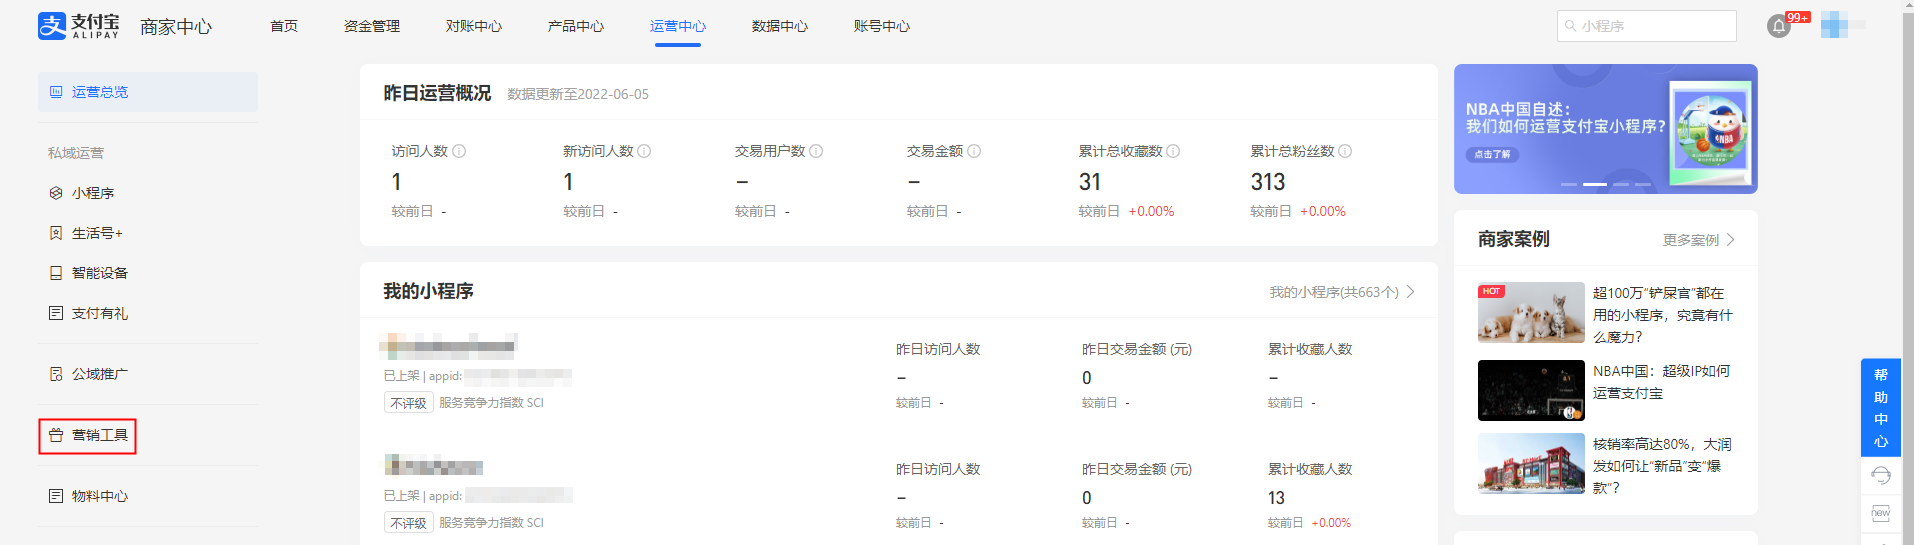Click the 99+ notification badge
This screenshot has height=545, width=1914.
[1798, 17]
